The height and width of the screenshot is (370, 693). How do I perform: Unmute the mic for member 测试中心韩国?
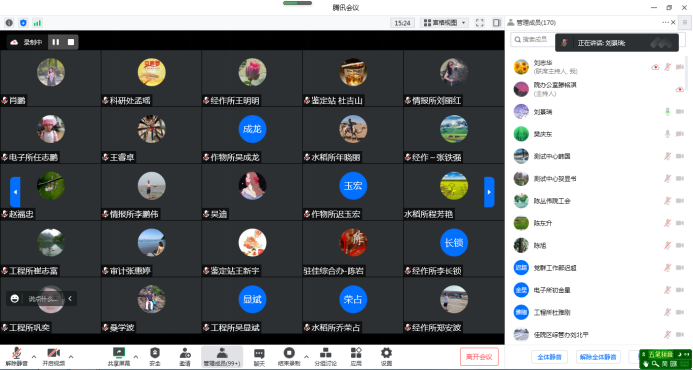tap(667, 156)
